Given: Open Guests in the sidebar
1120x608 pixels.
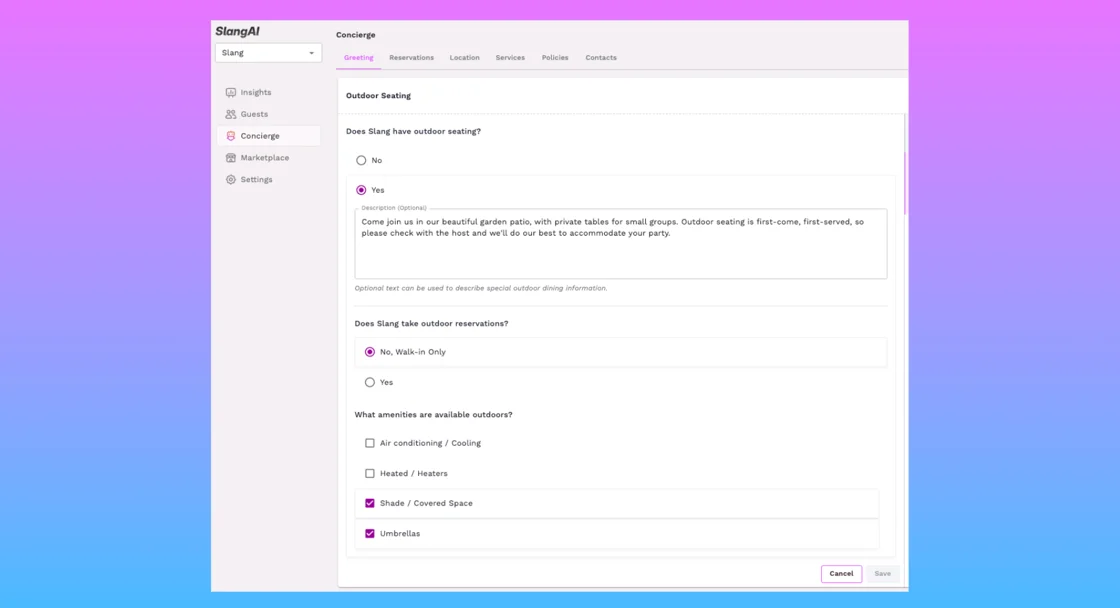Looking at the screenshot, I should click(x=254, y=114).
